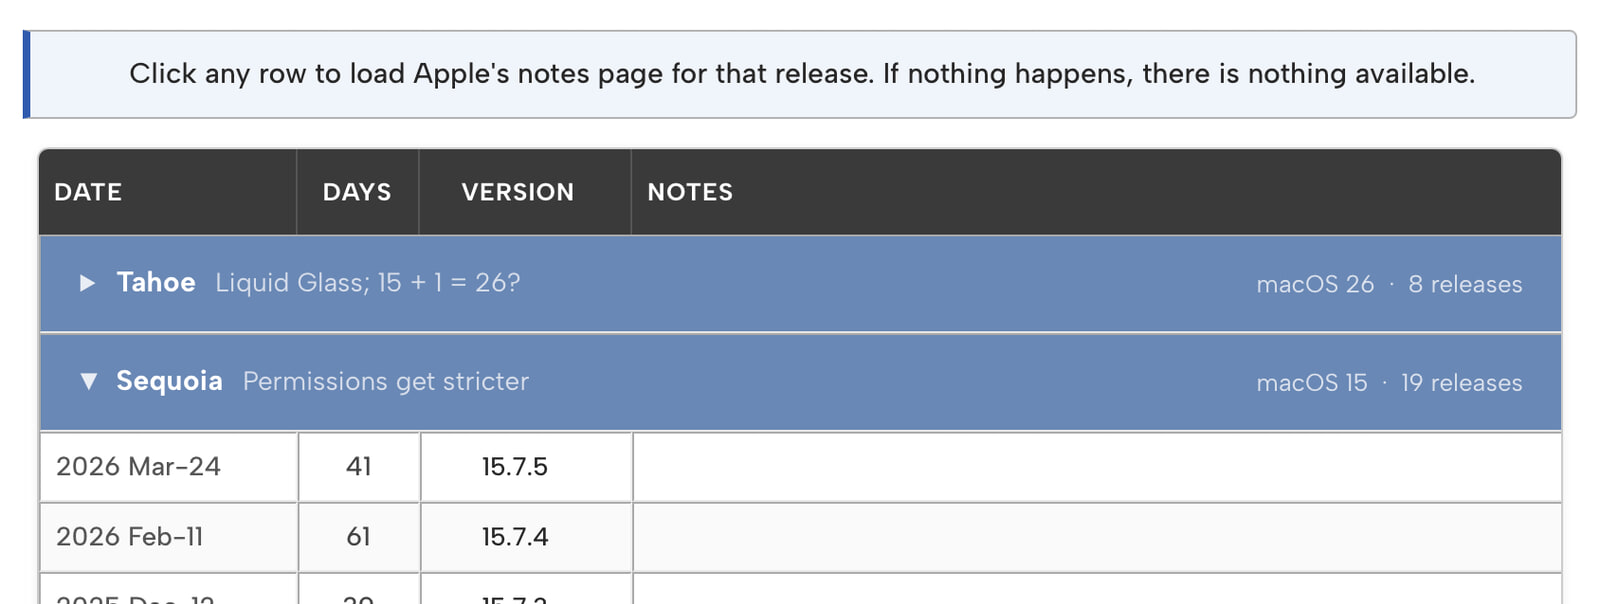Open version 15.7.4 release notes

coord(514,536)
